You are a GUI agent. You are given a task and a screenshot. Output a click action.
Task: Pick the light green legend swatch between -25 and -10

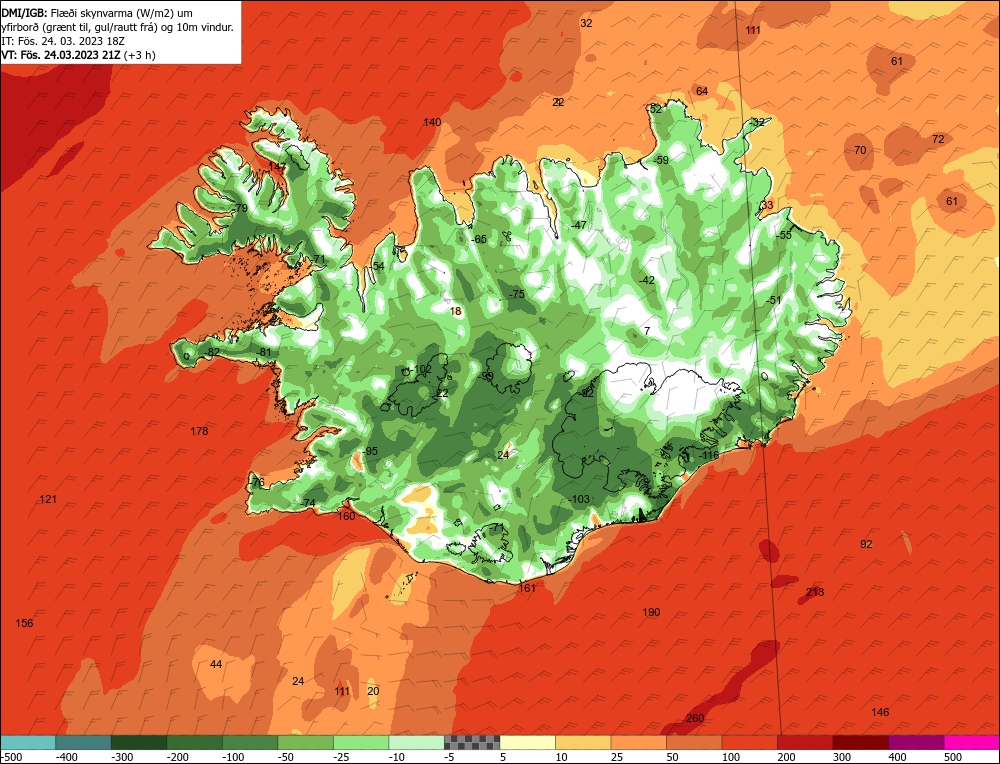(x=360, y=742)
